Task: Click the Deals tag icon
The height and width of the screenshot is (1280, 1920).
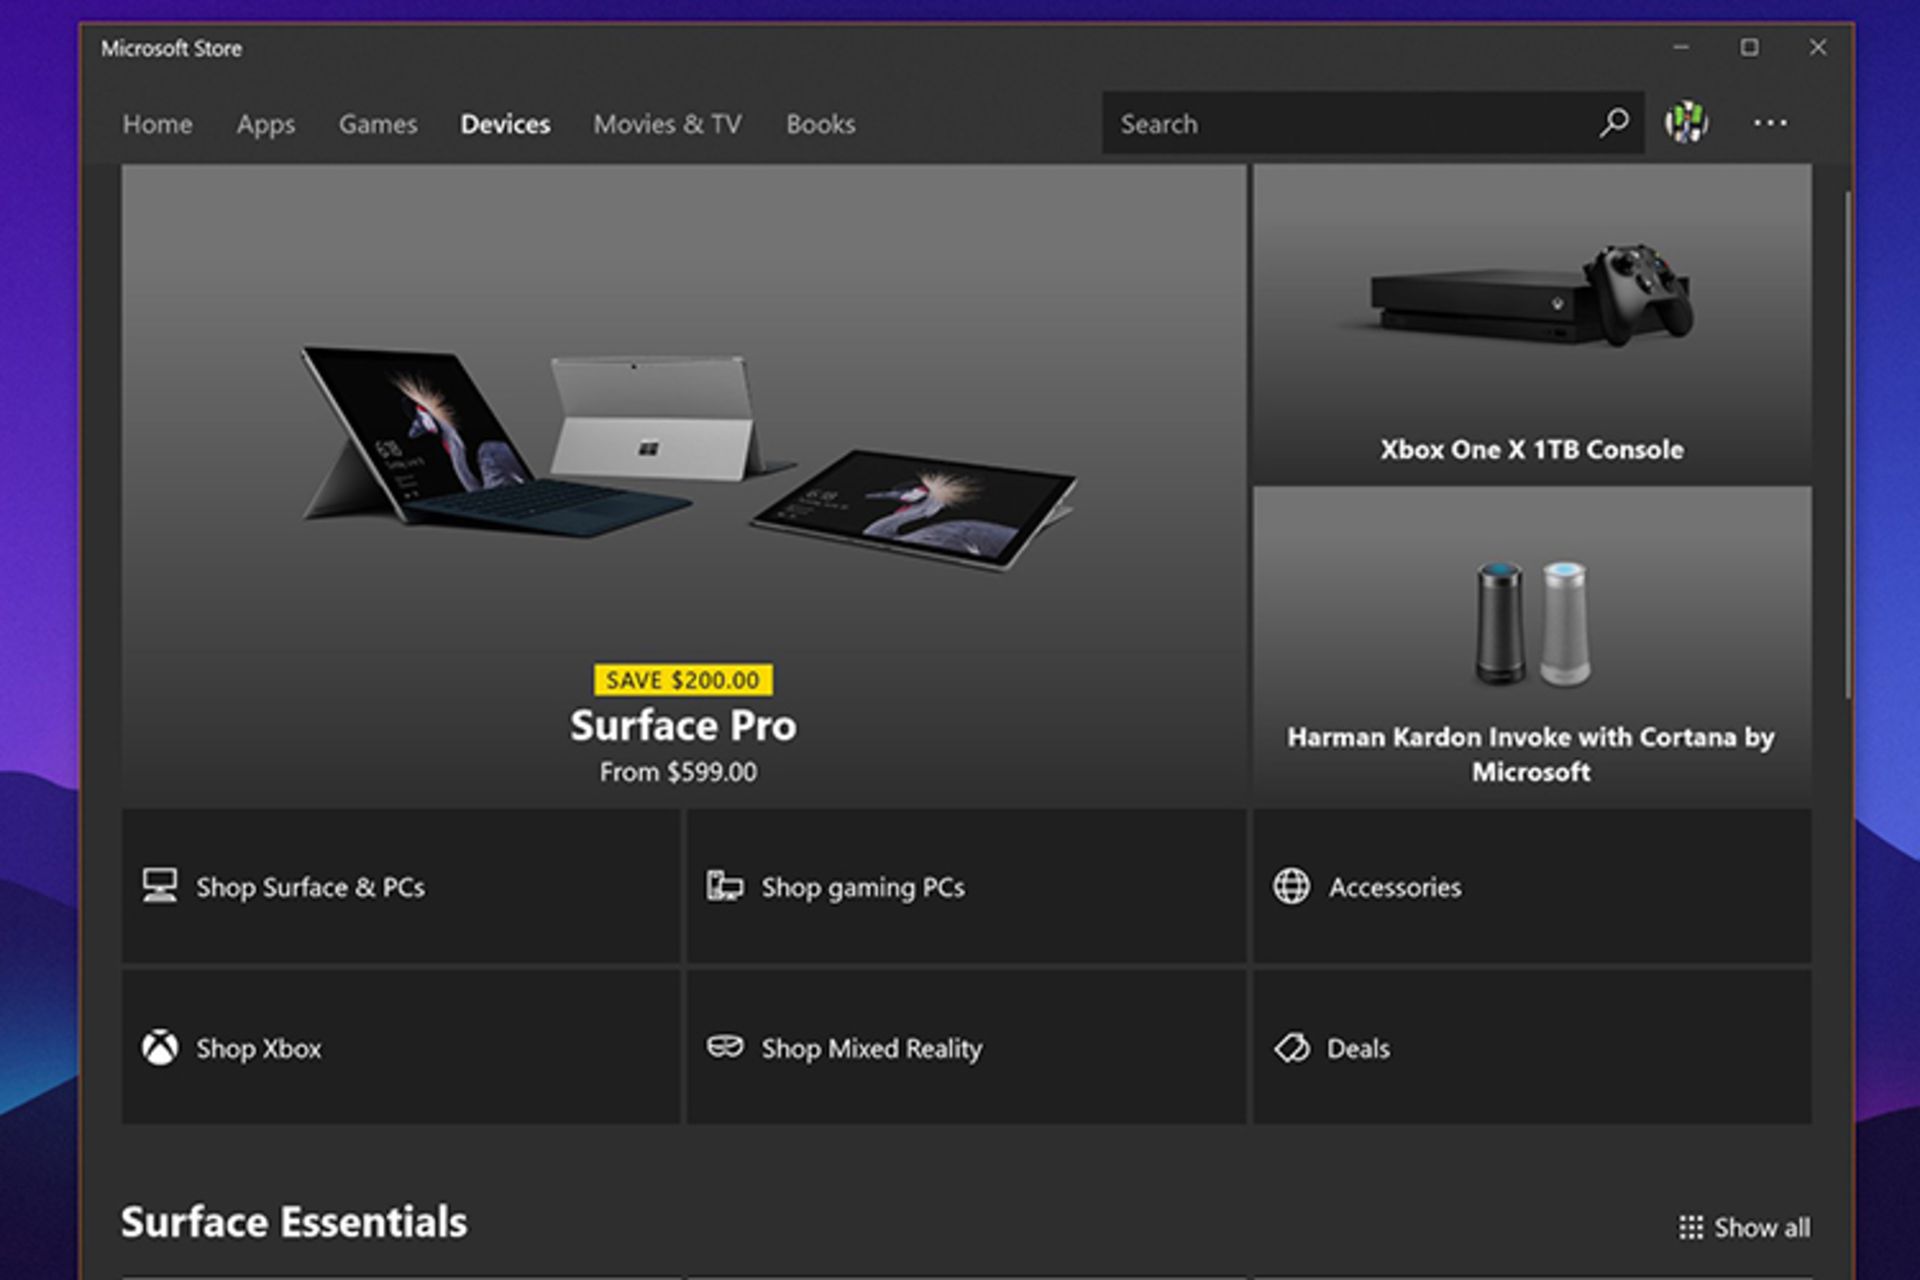Action: tap(1291, 1047)
